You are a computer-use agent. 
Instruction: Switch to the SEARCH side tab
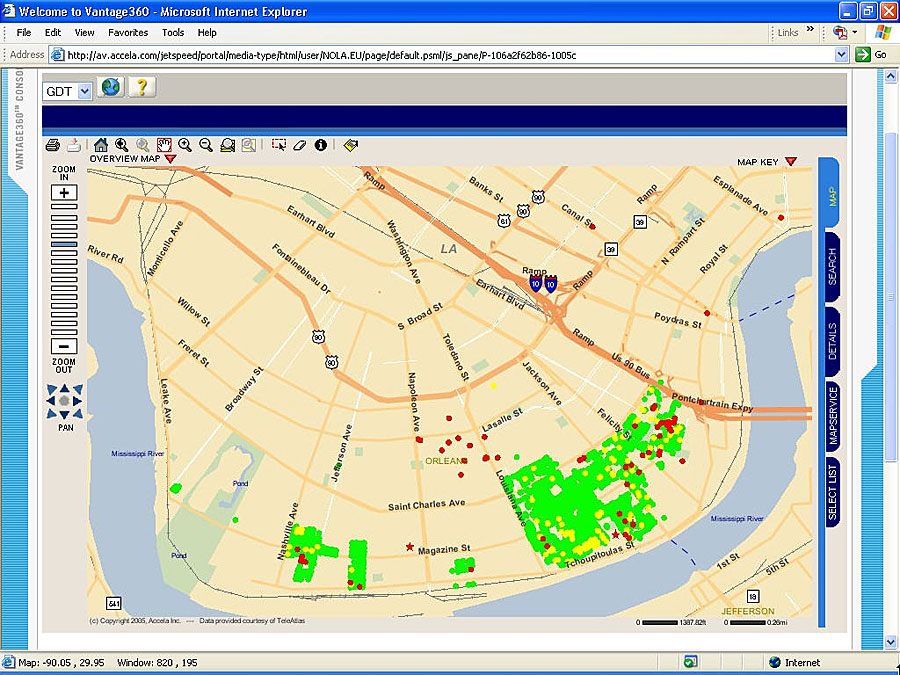832,267
